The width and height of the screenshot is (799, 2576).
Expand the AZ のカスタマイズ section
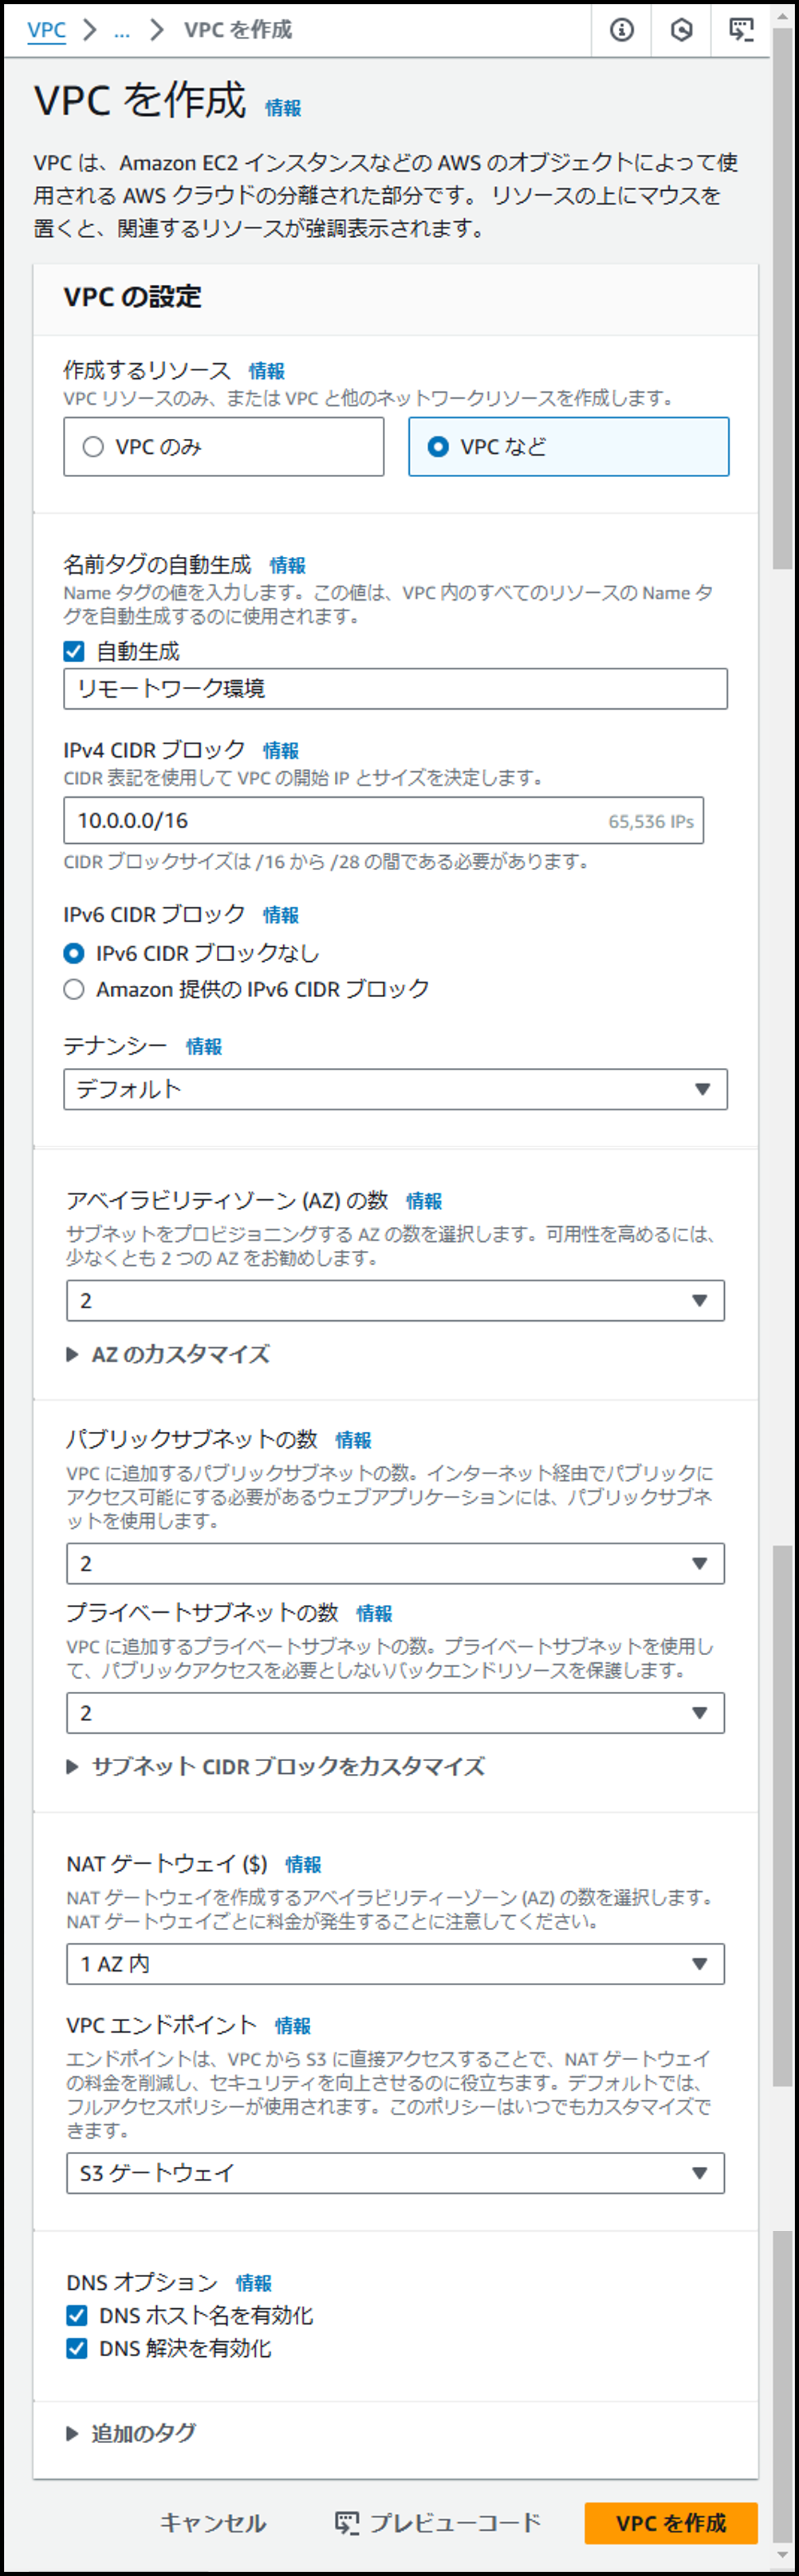168,1354
